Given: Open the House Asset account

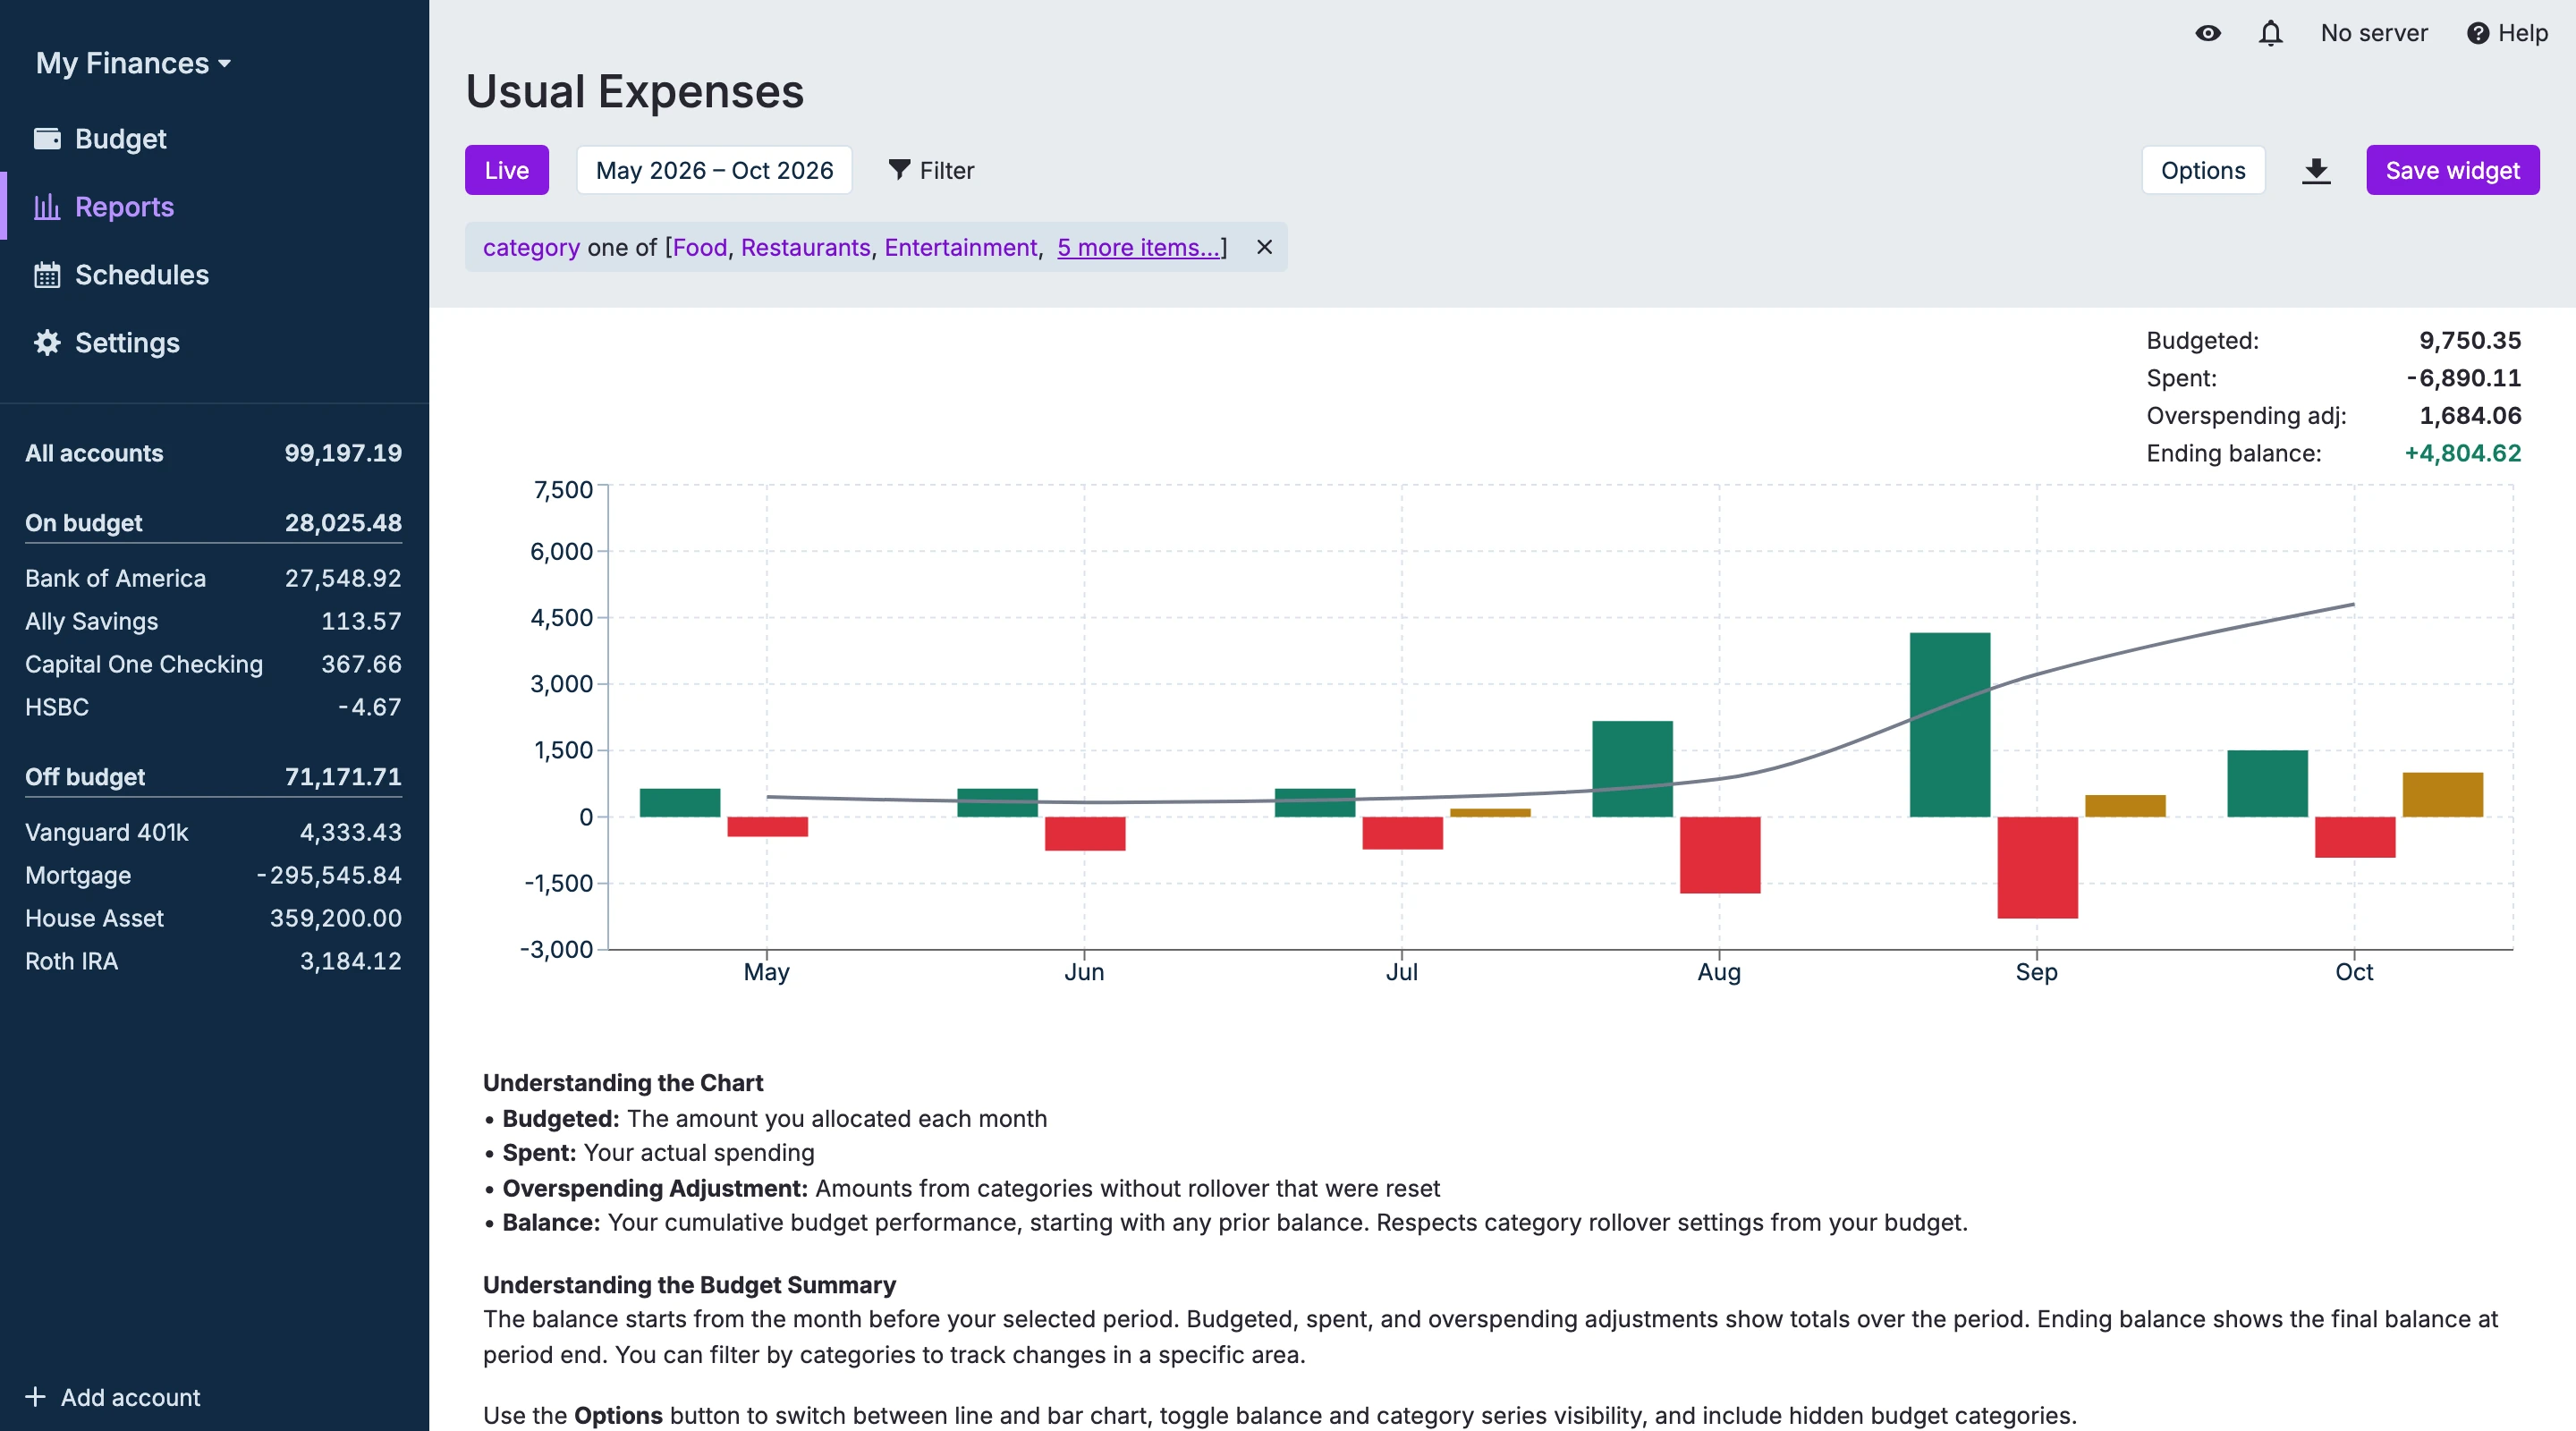Looking at the screenshot, I should click(214, 918).
